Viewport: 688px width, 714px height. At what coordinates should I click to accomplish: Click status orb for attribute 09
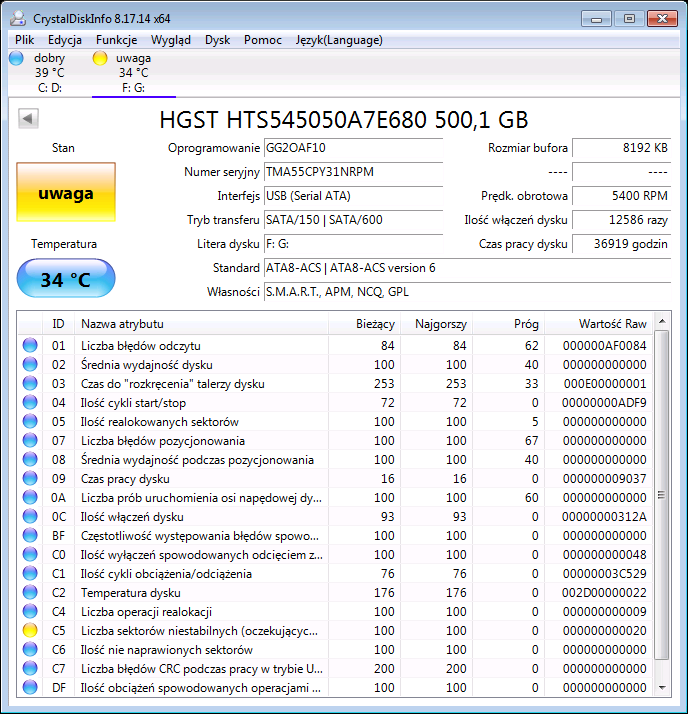[30, 478]
